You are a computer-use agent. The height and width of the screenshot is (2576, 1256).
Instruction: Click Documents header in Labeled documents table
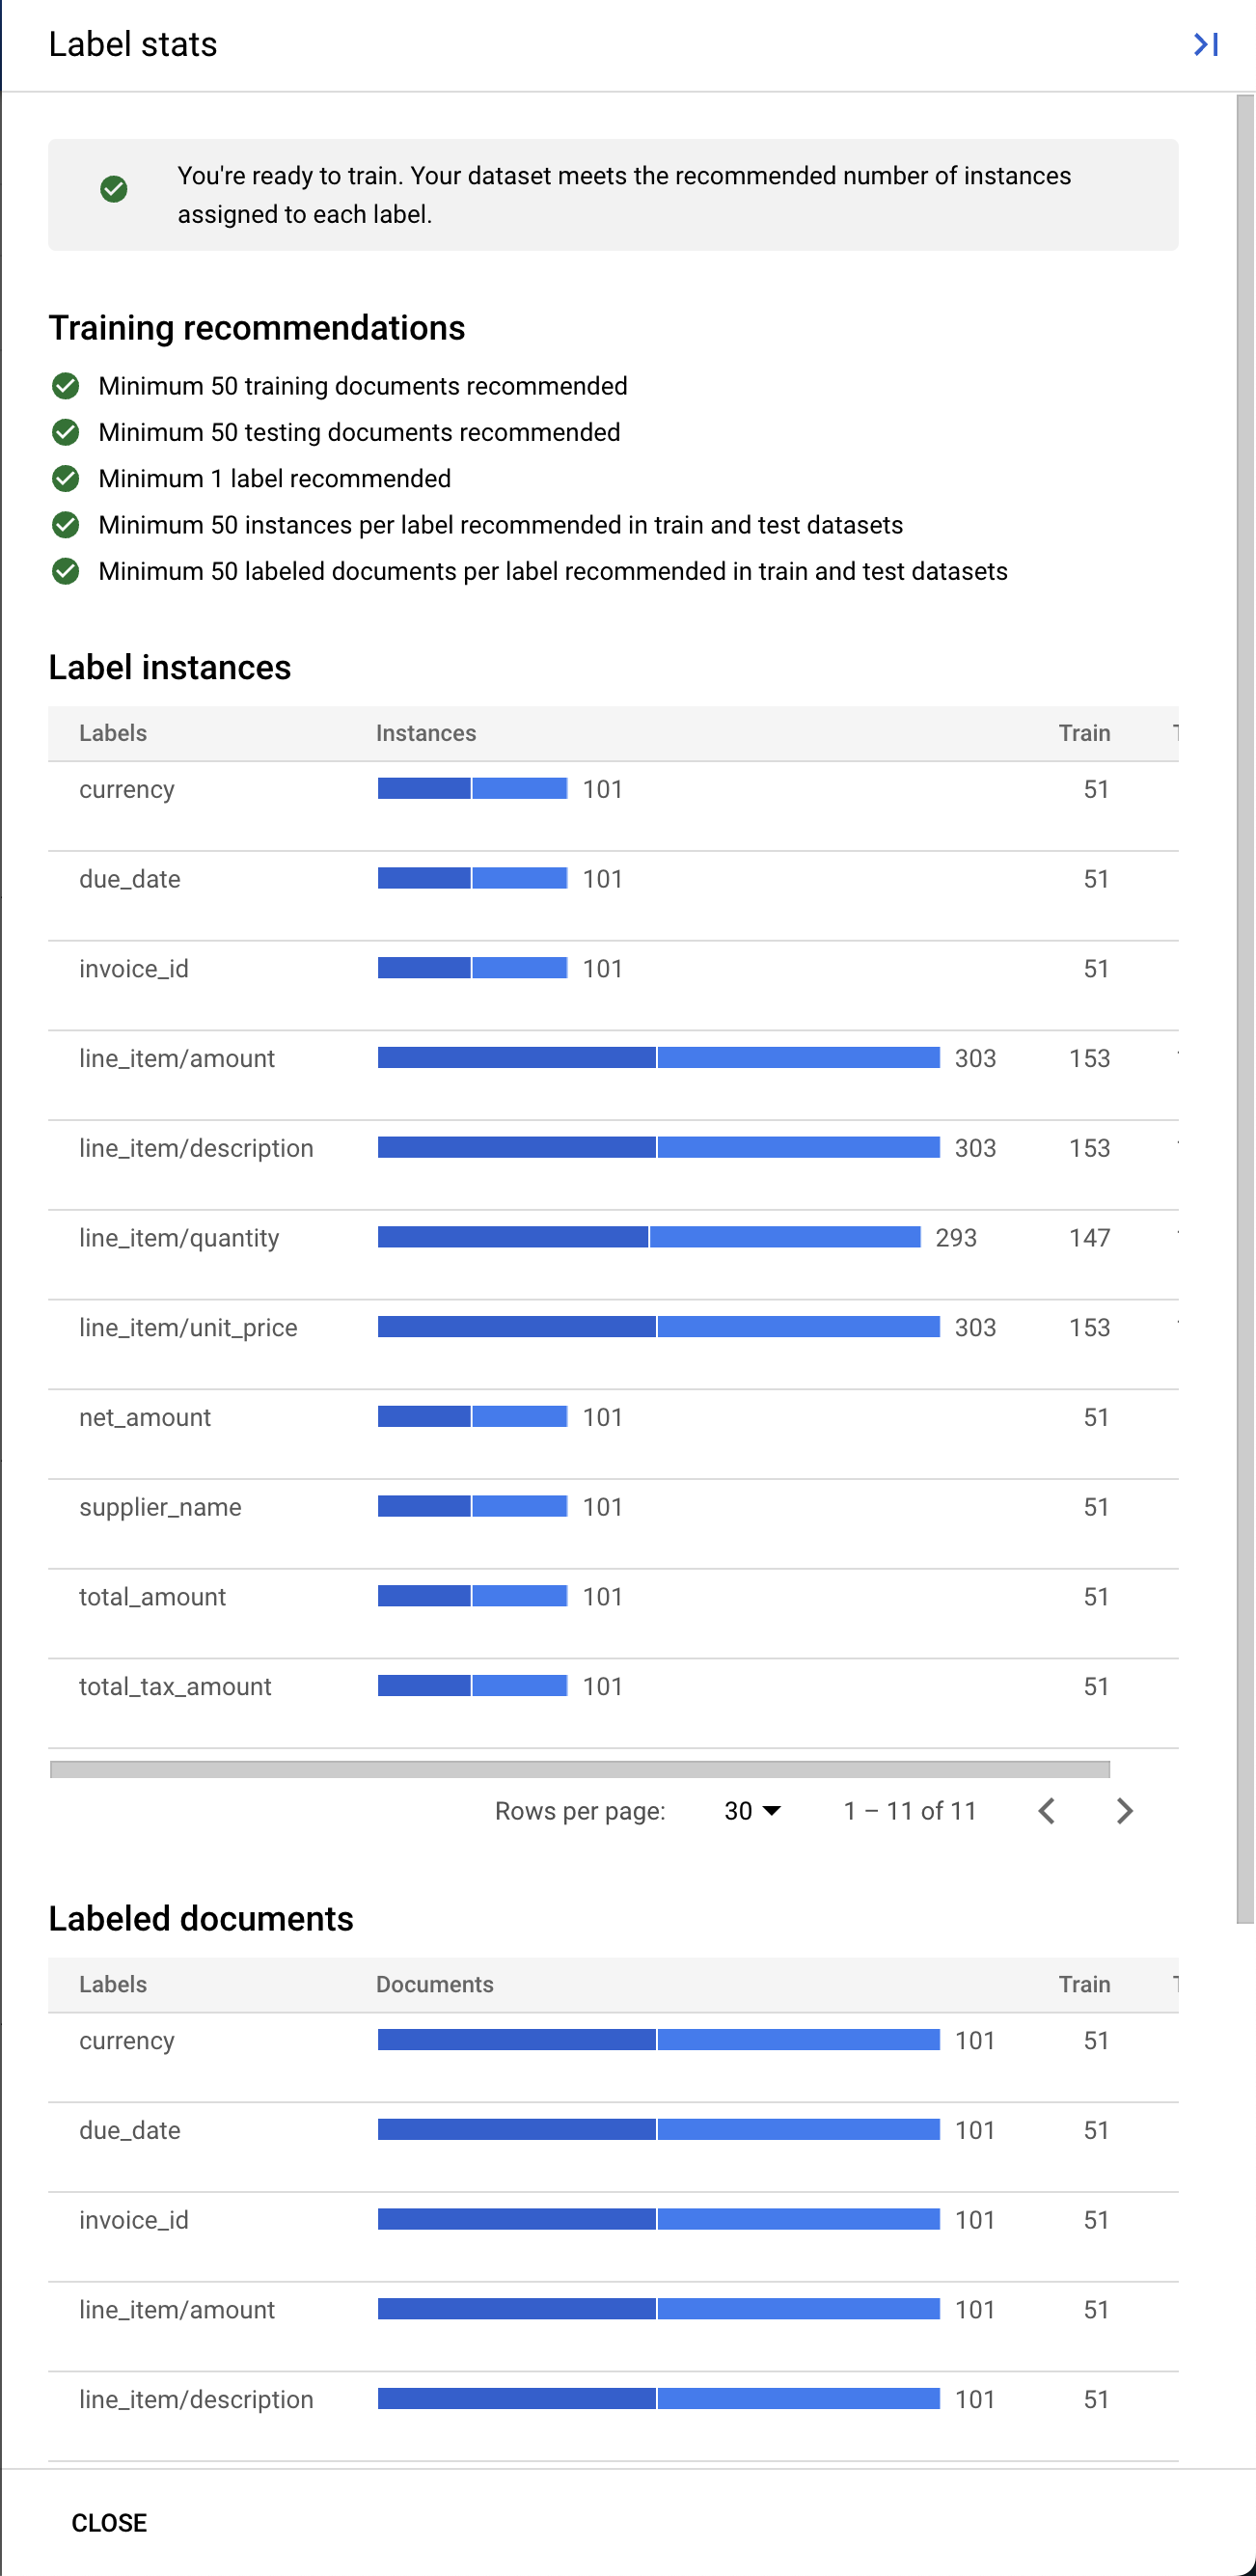(x=434, y=1984)
